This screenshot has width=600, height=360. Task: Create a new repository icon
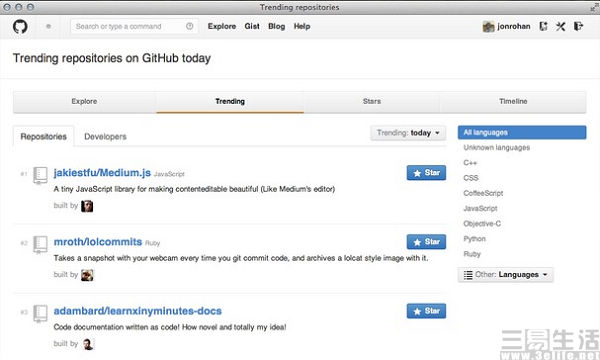[x=543, y=26]
